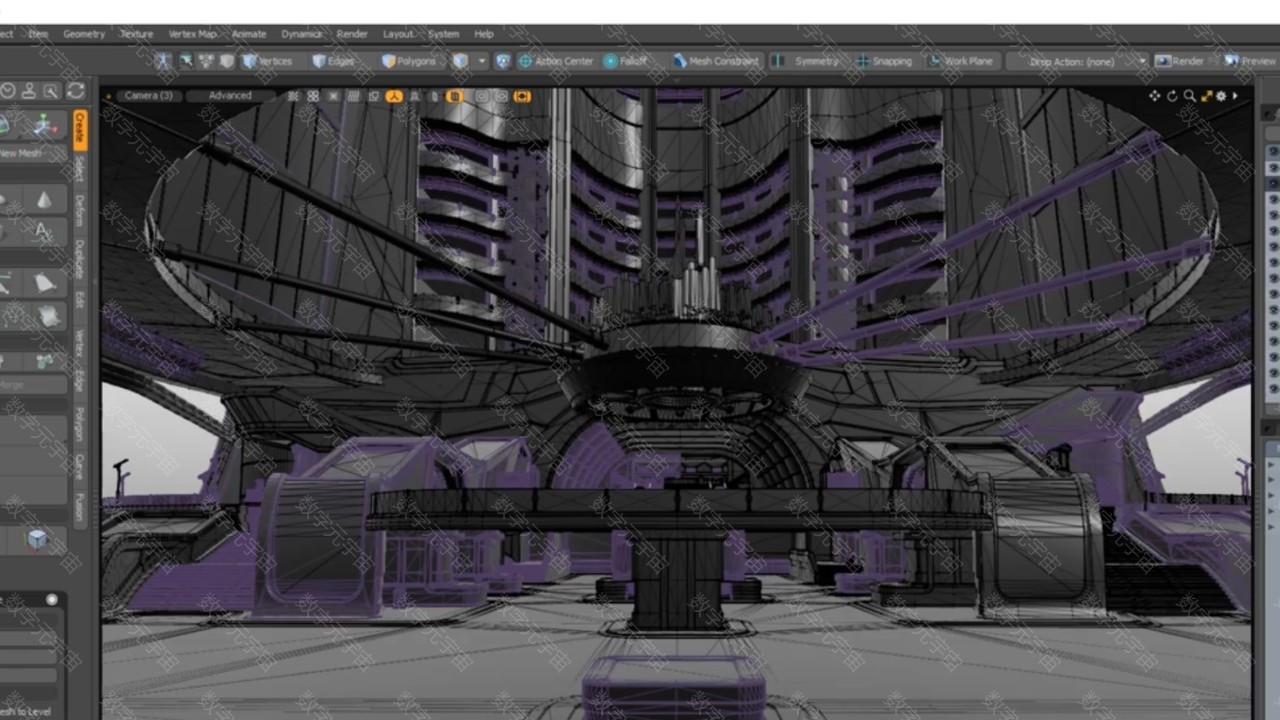Click the viewport pan arrows icon
1280x720 pixels.
tap(1155, 96)
